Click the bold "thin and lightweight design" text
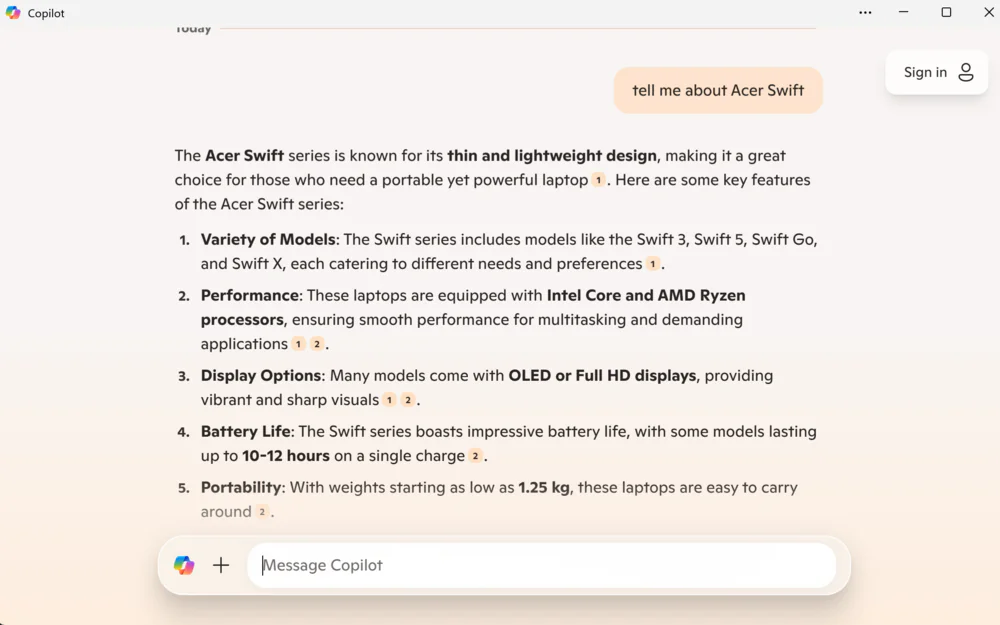Screen dimensions: 1000x625 click(x=552, y=156)
